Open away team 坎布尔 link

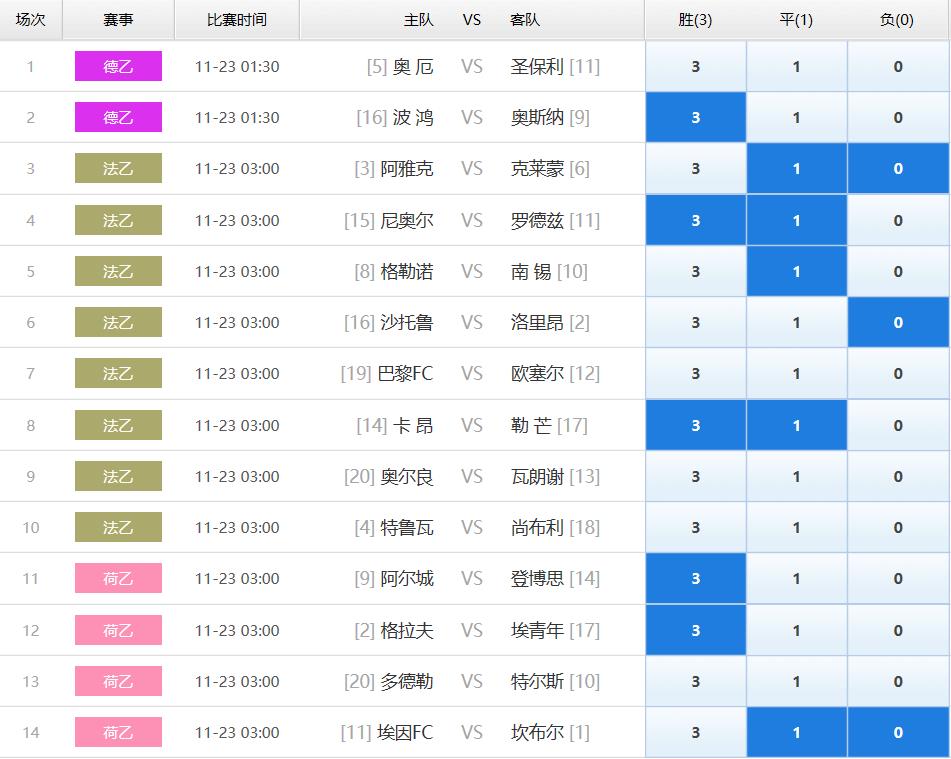click(537, 732)
